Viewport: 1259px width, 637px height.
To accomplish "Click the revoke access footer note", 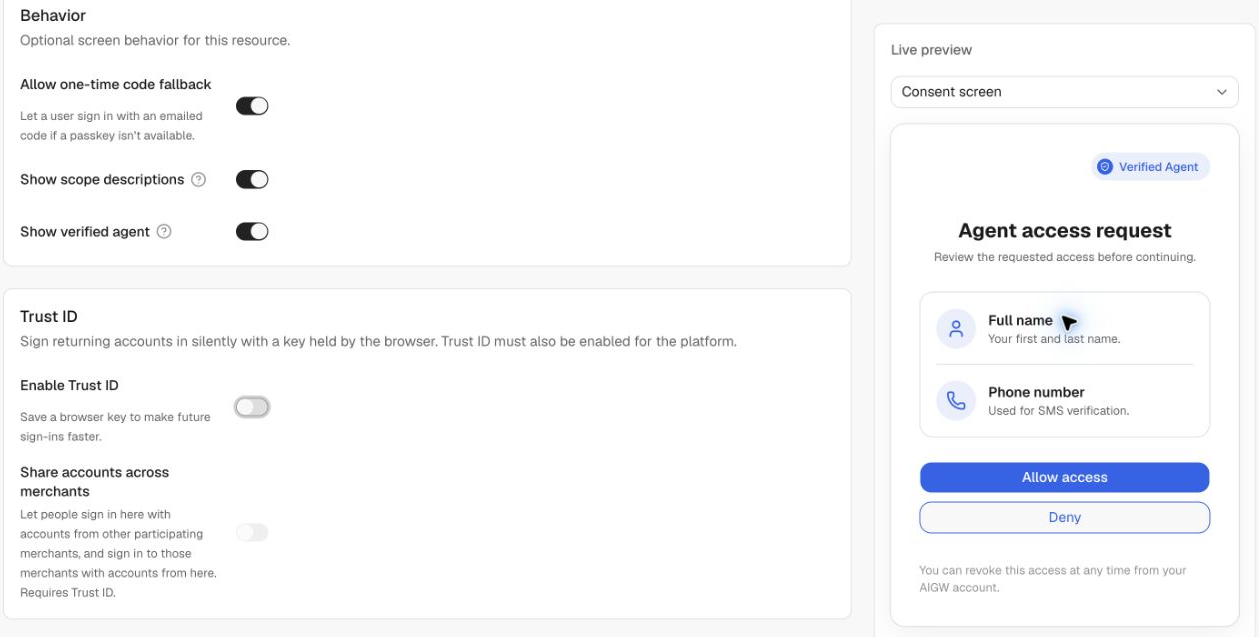I will click(x=1052, y=579).
